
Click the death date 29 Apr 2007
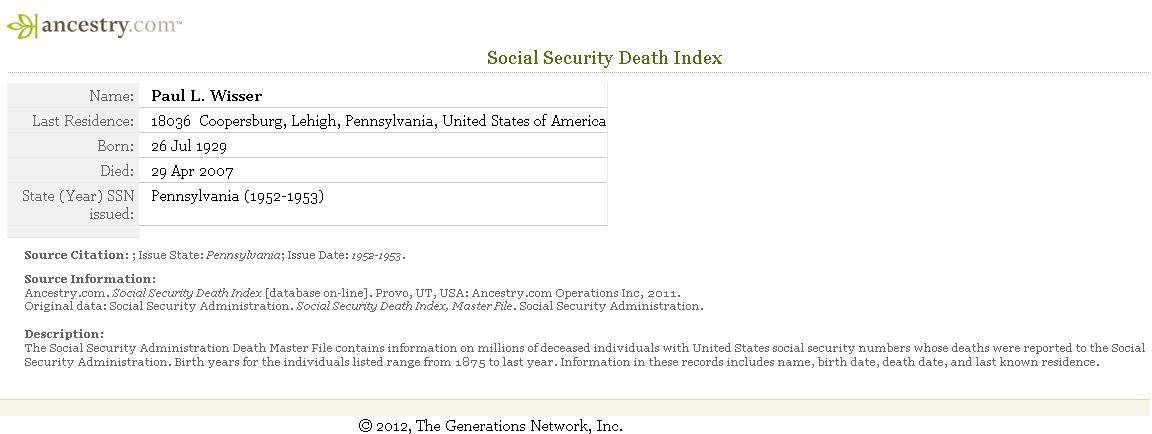[192, 172]
